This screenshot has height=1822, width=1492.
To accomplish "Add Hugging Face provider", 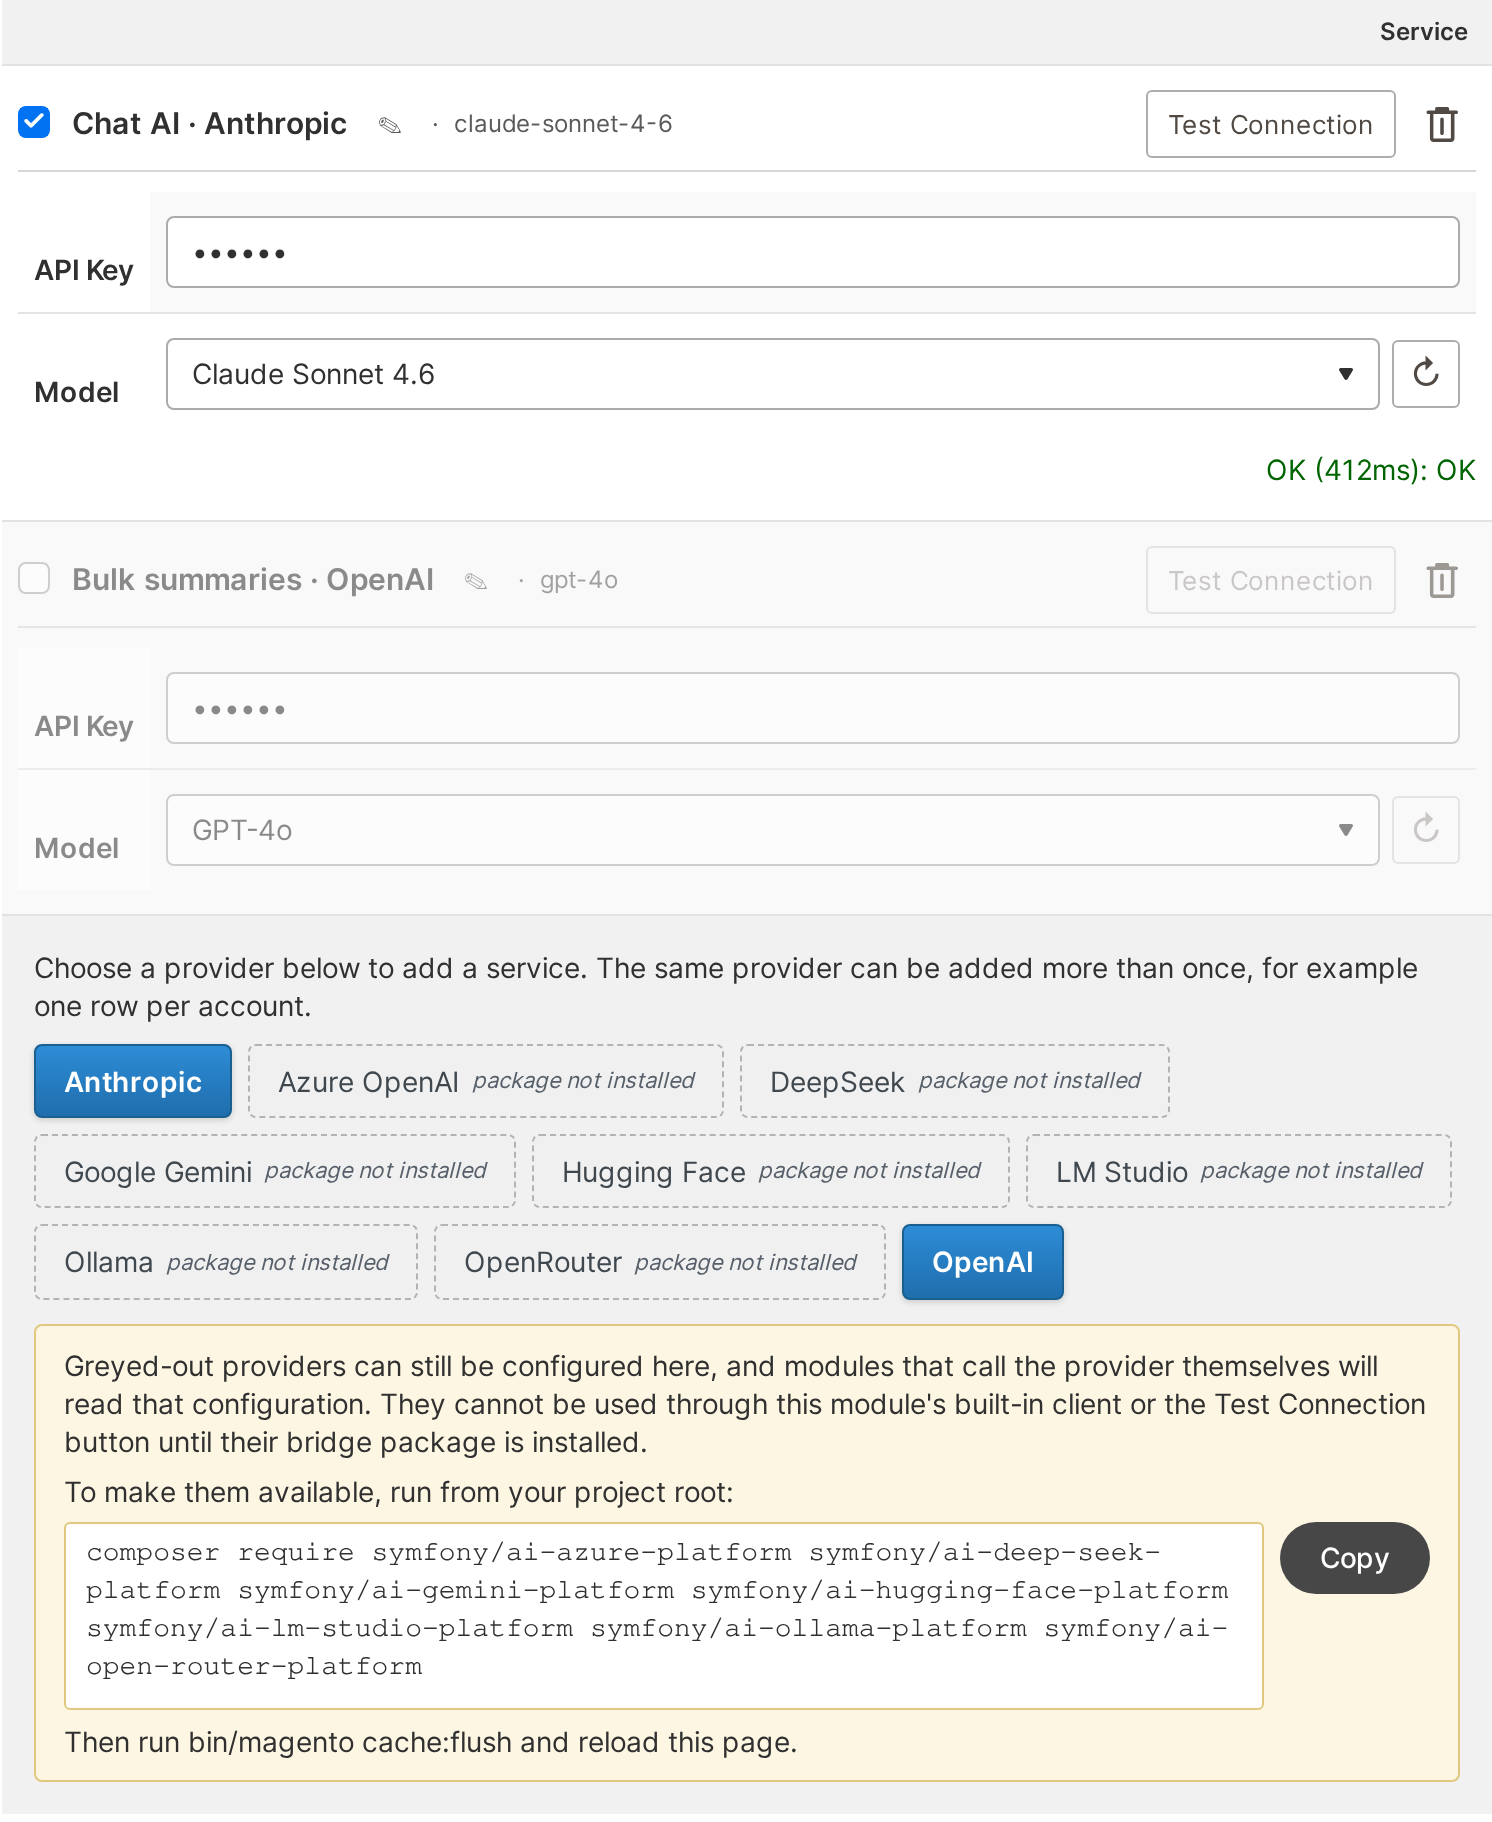I will pyautogui.click(x=771, y=1171).
